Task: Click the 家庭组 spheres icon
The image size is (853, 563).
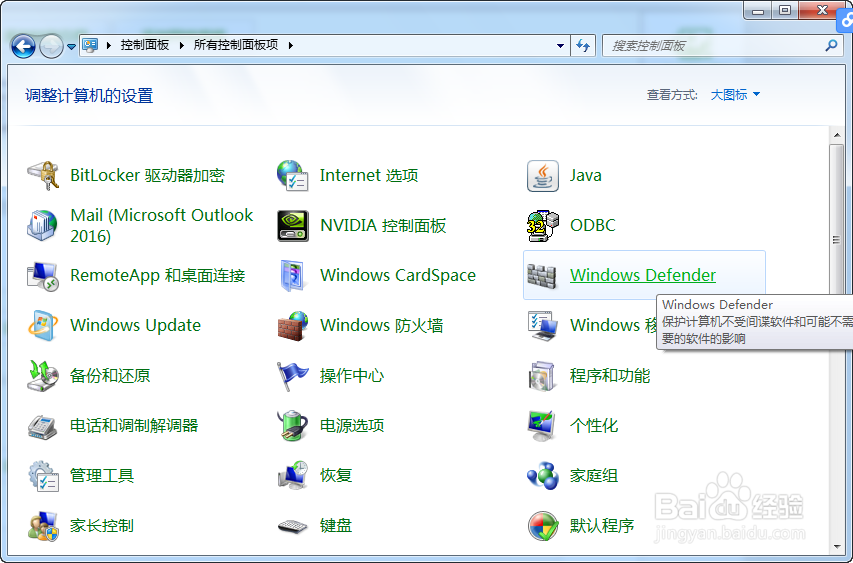Action: pyautogui.click(x=542, y=476)
